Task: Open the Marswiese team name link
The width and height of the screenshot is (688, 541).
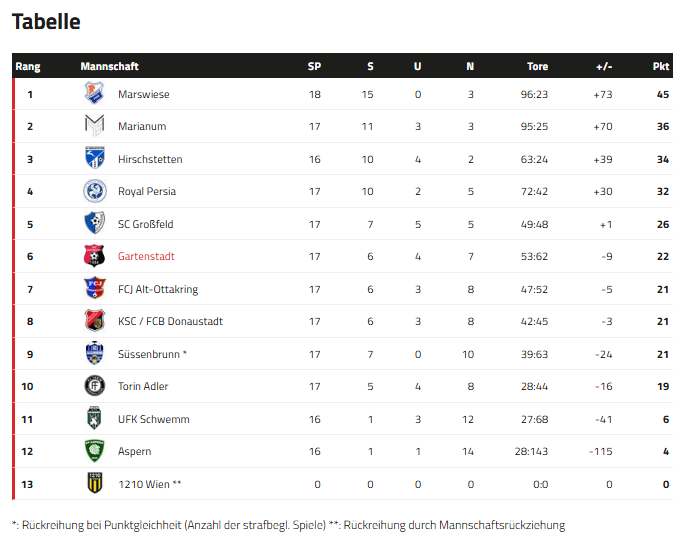Action: pos(144,94)
